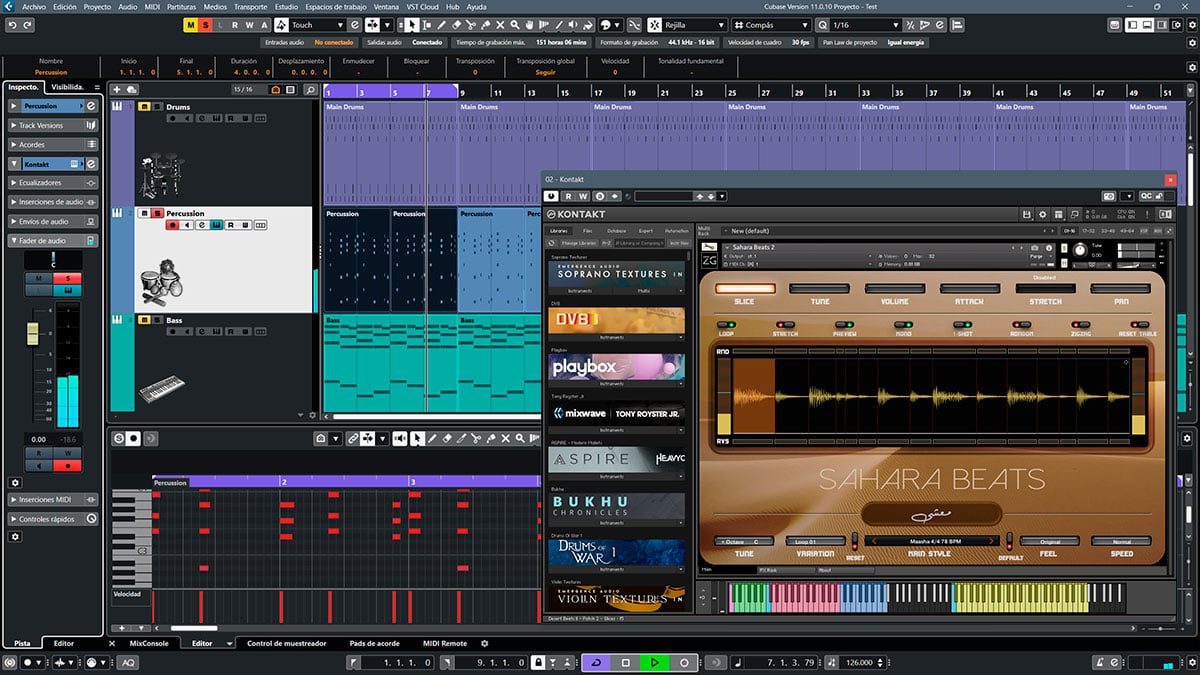The width and height of the screenshot is (1200, 675).
Task: Click the SLICE button in Sahara Beats
Action: tap(744, 289)
